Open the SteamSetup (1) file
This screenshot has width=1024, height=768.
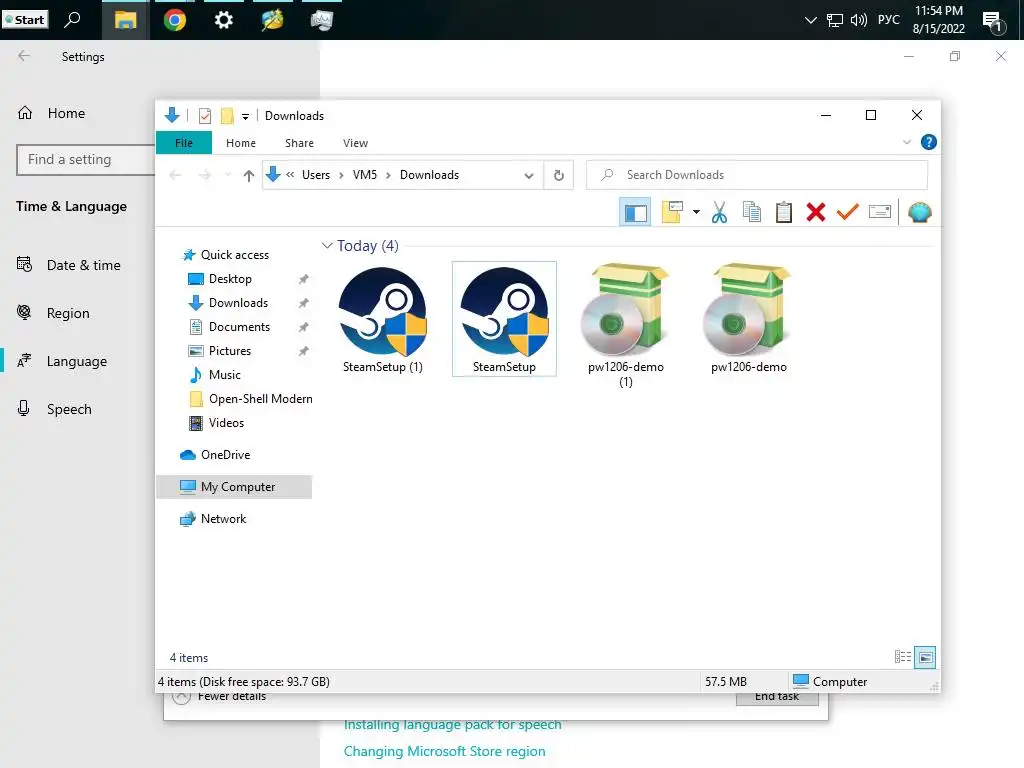383,319
